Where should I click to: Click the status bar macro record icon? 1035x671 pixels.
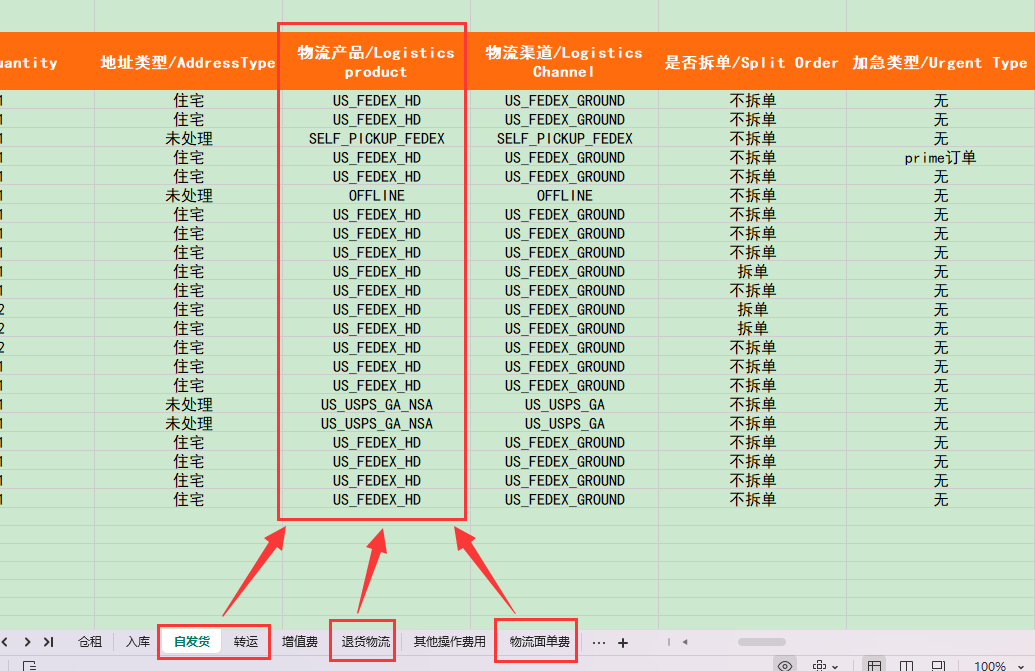pos(29,665)
